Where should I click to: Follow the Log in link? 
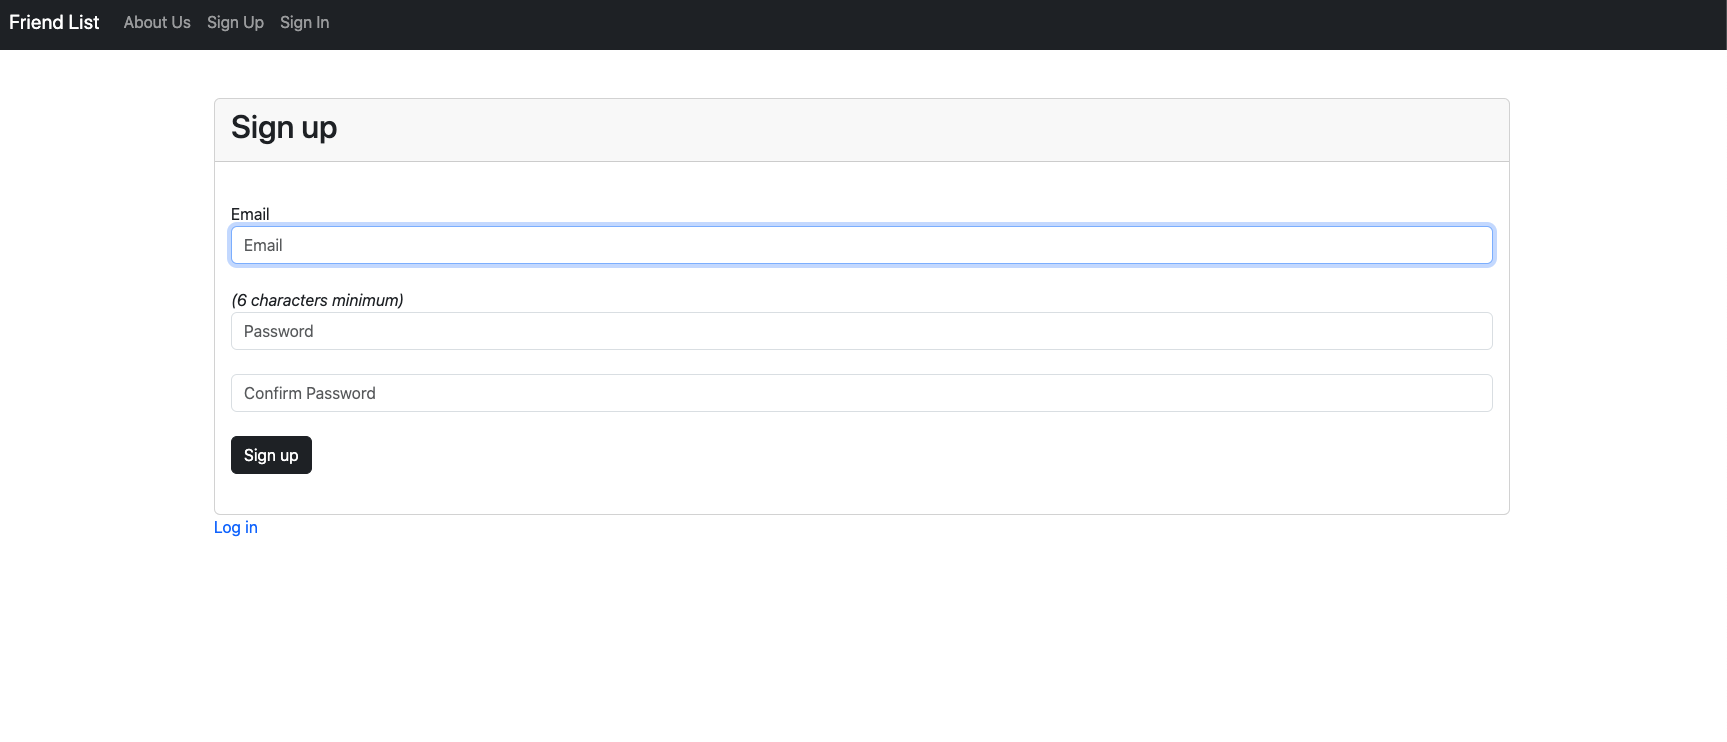[235, 527]
